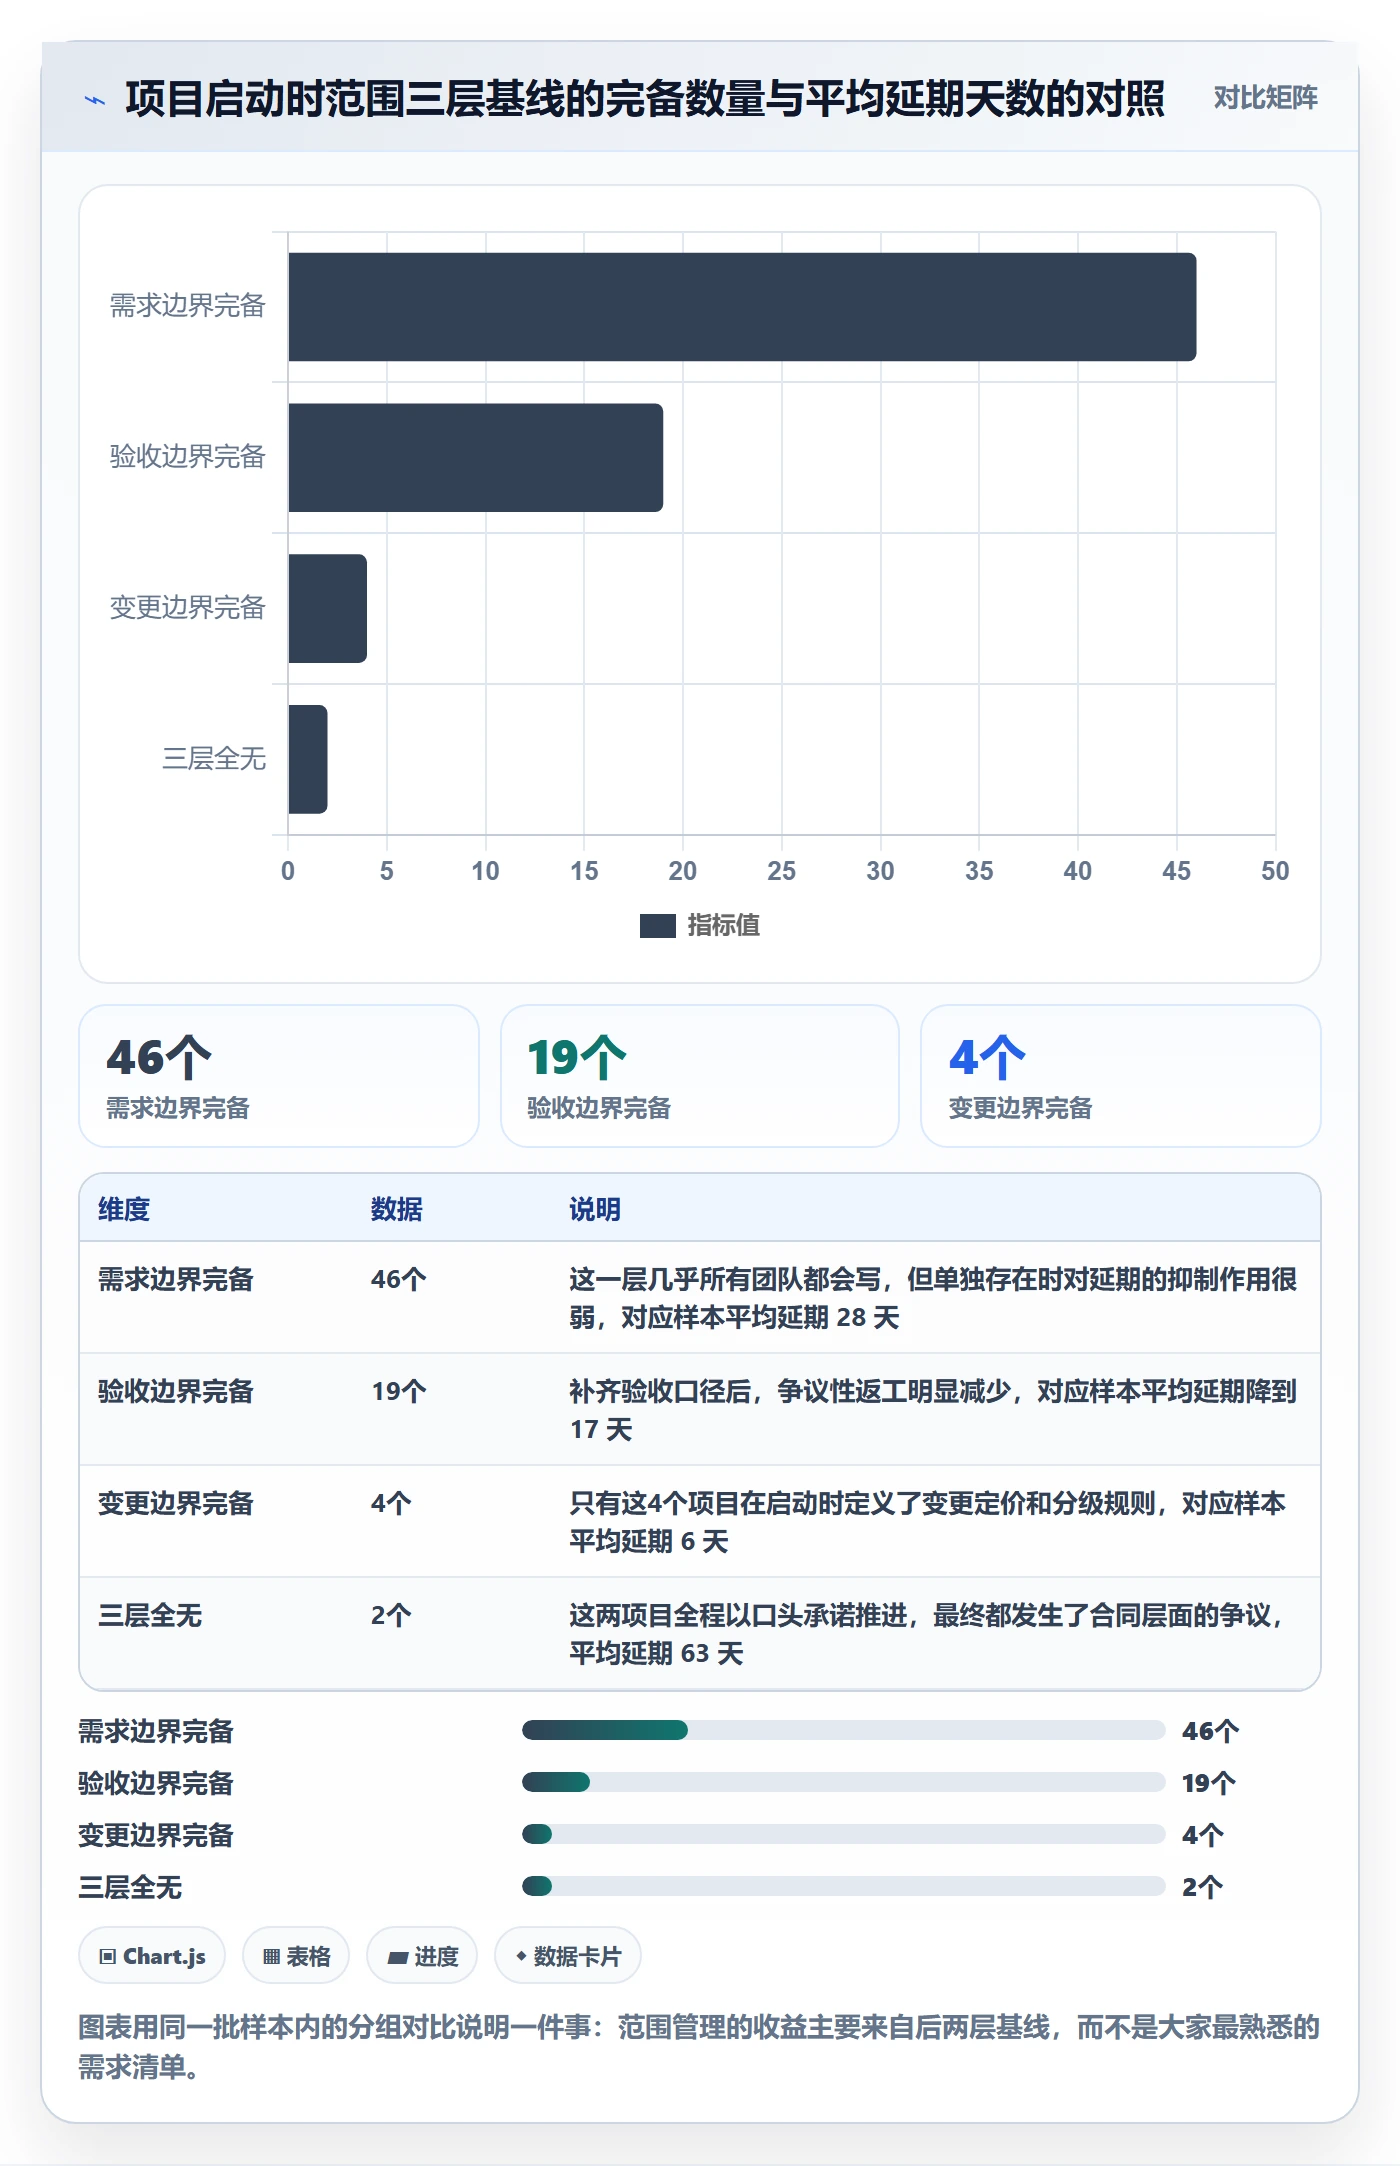Click the 维度 column header
Viewport: 1400px width, 2166px height.
point(124,1209)
